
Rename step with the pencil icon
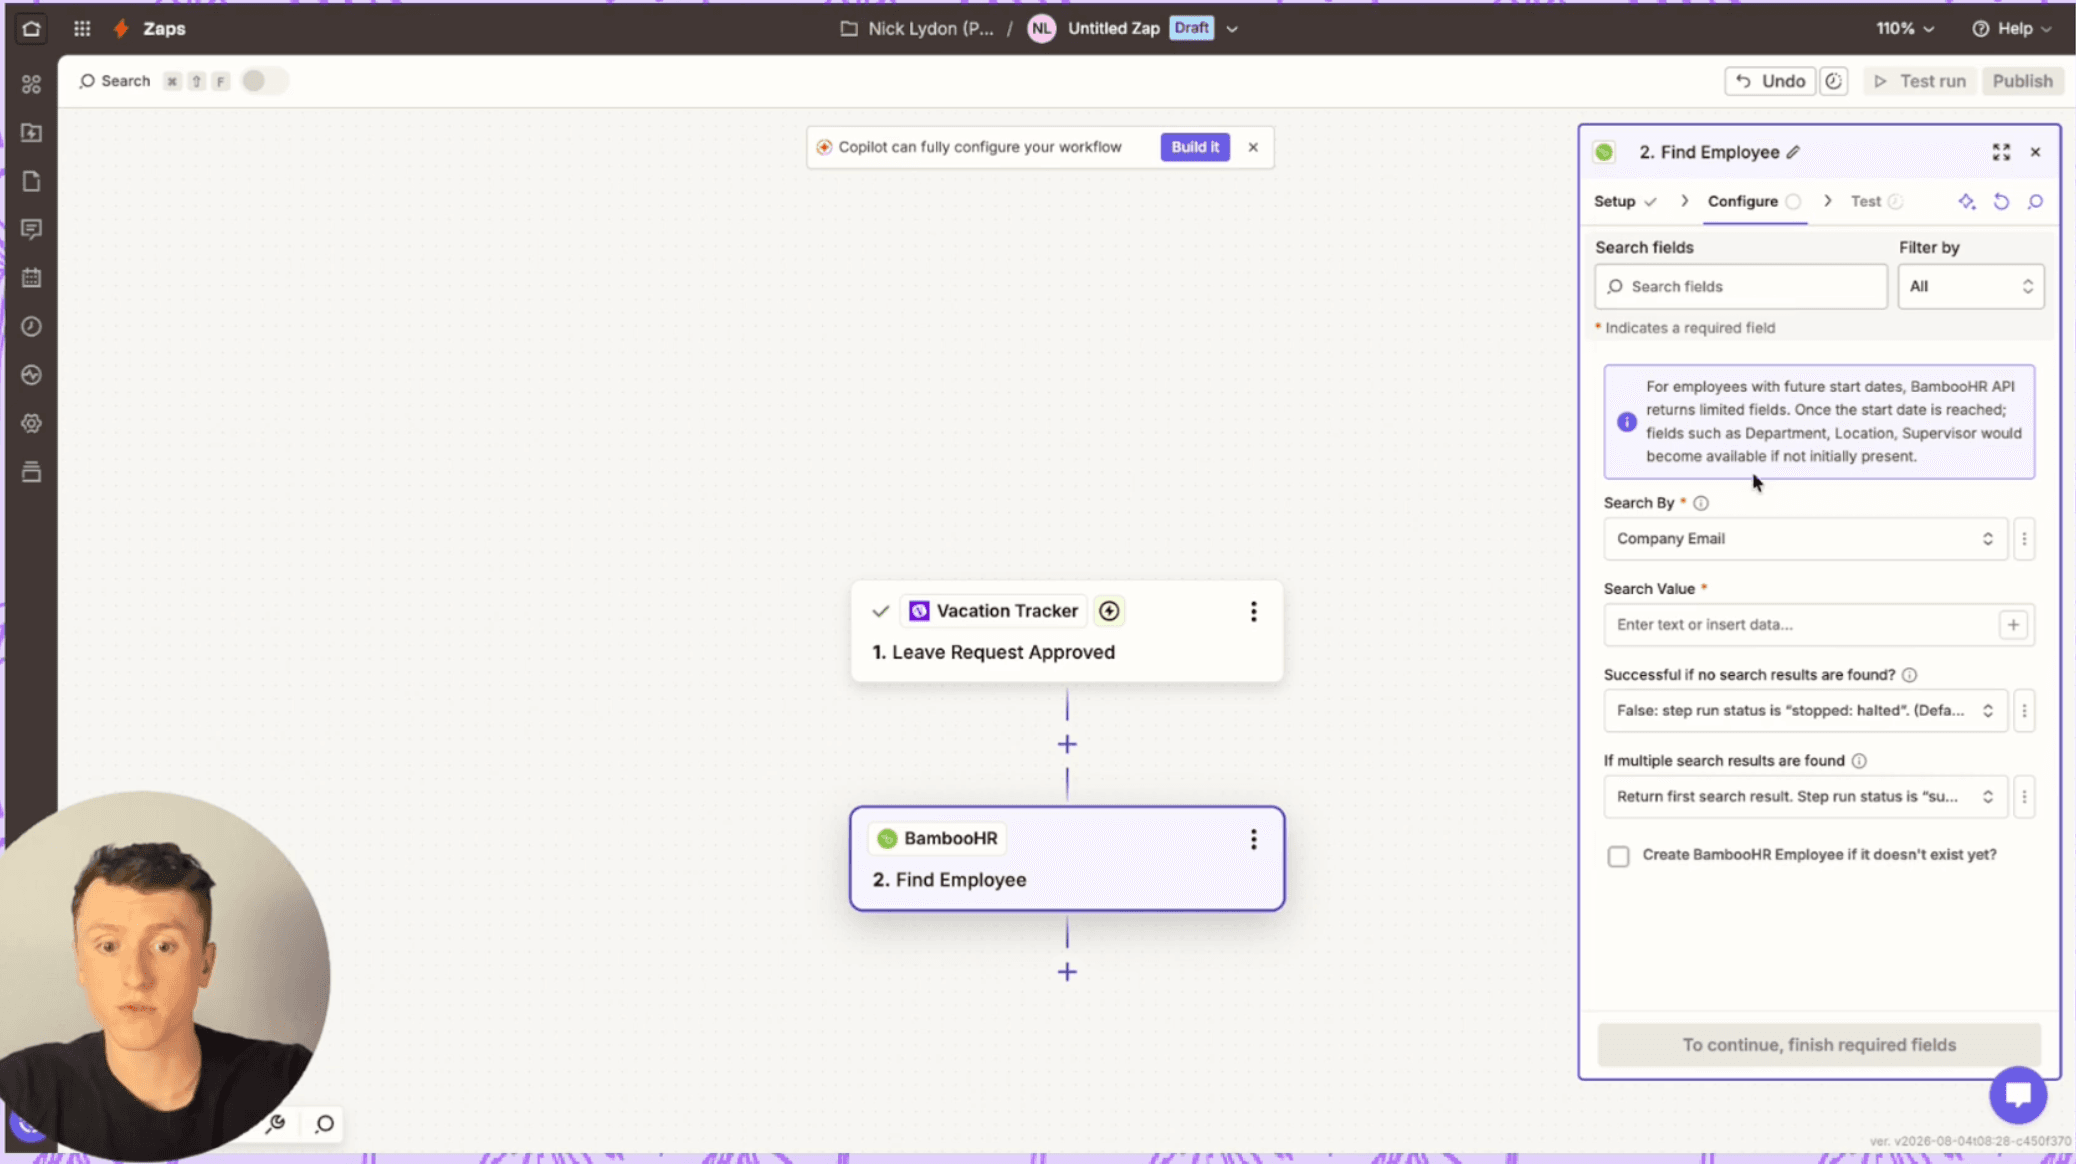(1794, 152)
